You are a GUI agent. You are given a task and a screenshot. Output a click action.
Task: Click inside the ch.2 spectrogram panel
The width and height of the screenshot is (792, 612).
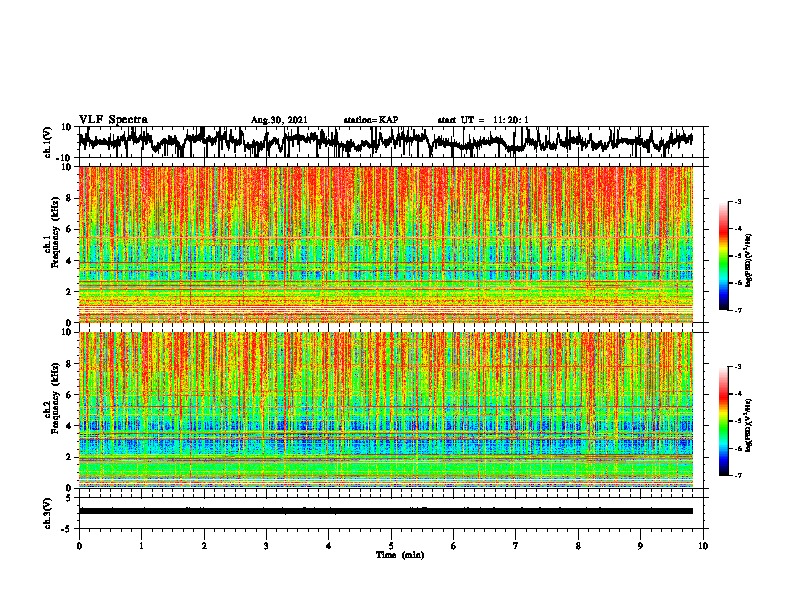[x=386, y=410]
